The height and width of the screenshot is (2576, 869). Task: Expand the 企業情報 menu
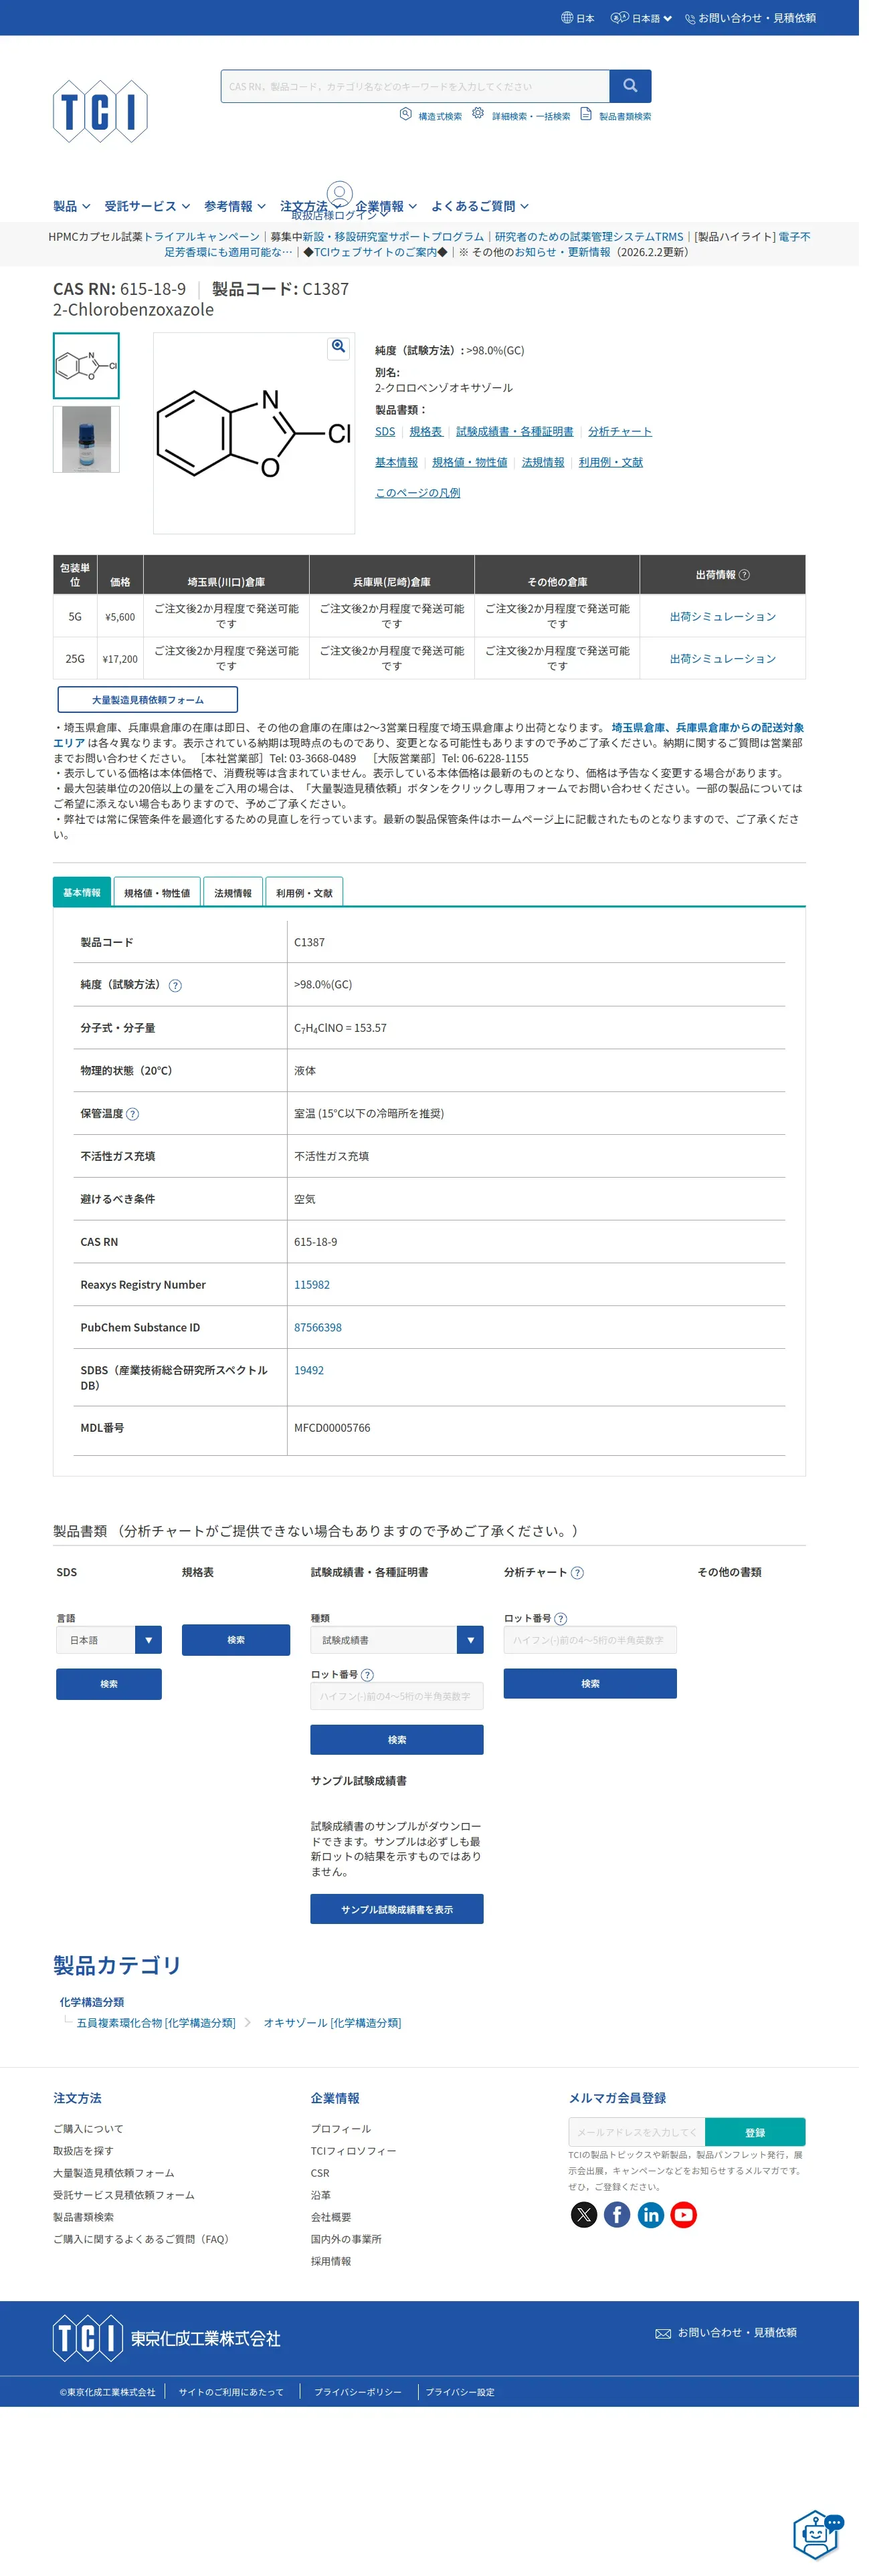(x=386, y=206)
